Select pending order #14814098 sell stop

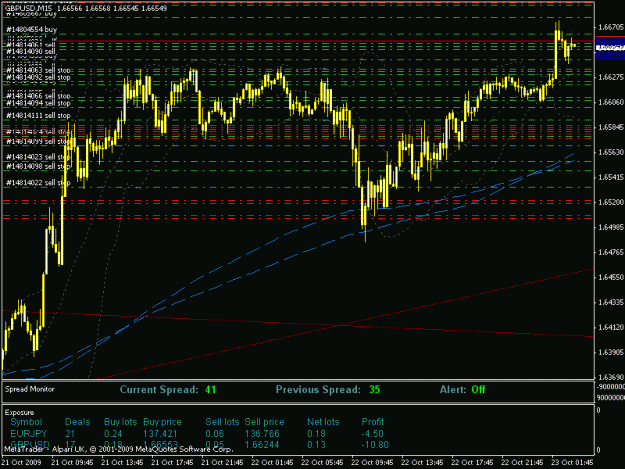tap(38, 166)
